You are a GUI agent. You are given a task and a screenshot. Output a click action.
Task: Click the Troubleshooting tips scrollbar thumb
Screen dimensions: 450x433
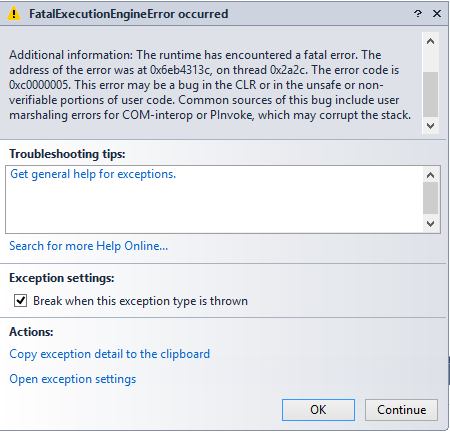click(x=430, y=198)
